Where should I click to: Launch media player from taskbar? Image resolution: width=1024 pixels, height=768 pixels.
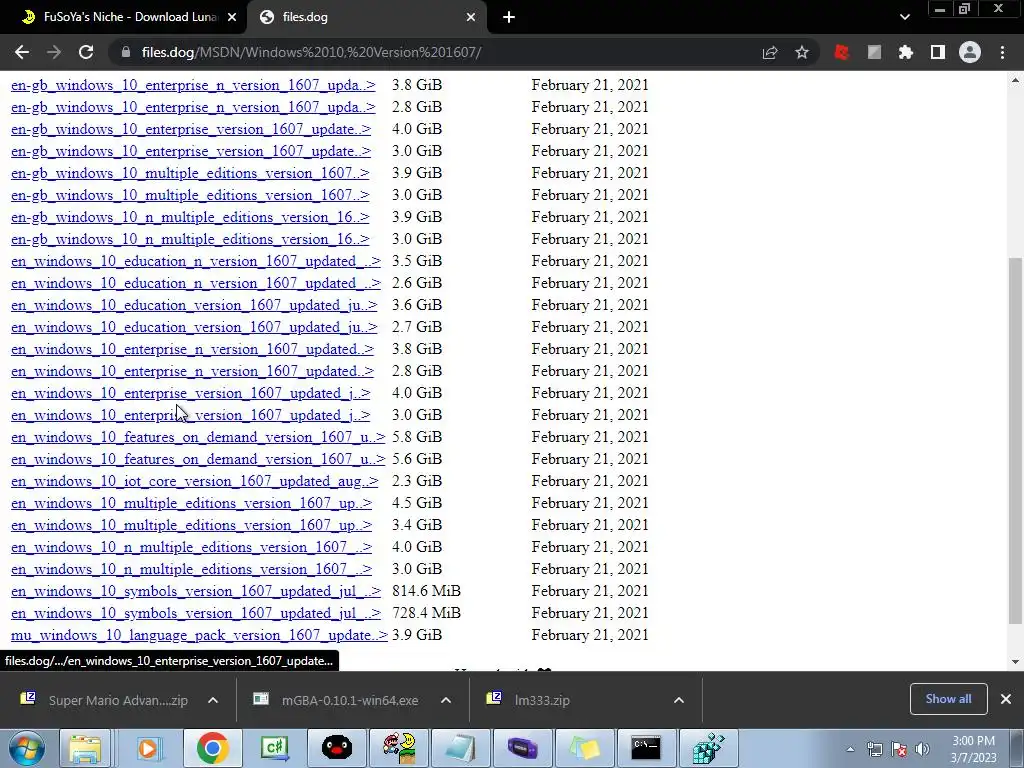pos(148,748)
